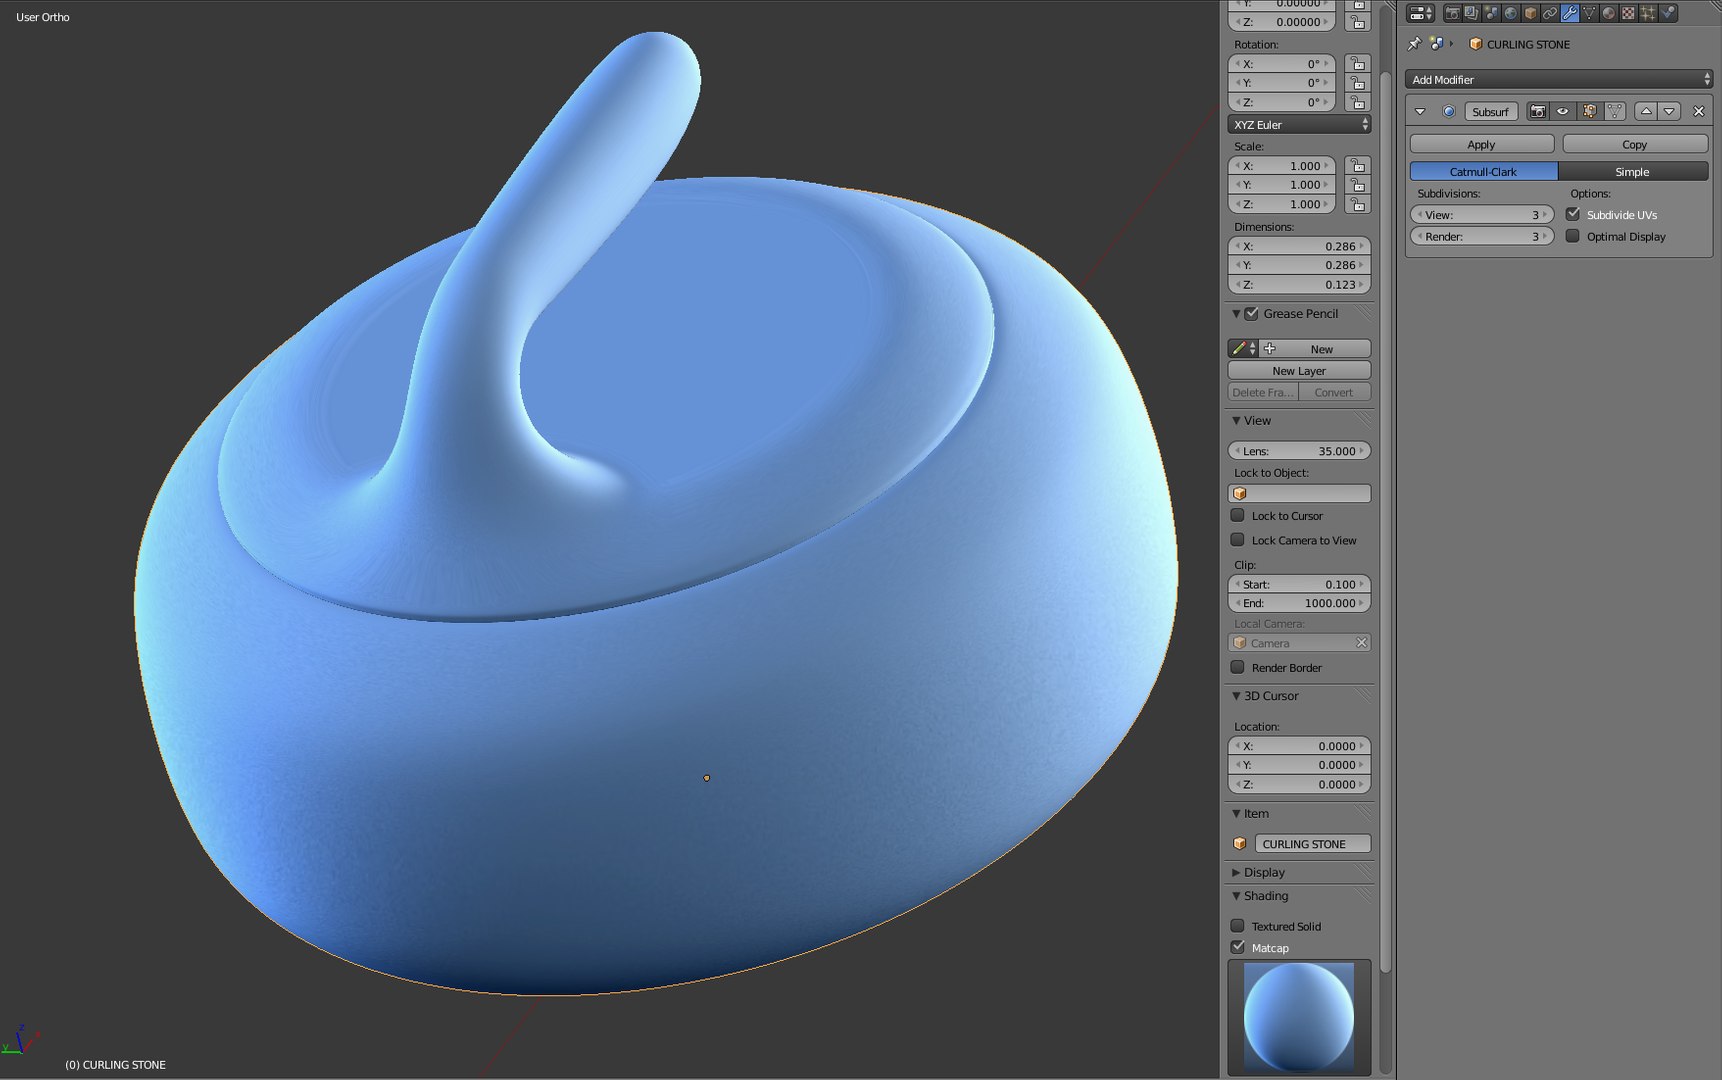Open the Constraints chain-link tab
Screen dimensions: 1722x1080
pyautogui.click(x=1550, y=13)
